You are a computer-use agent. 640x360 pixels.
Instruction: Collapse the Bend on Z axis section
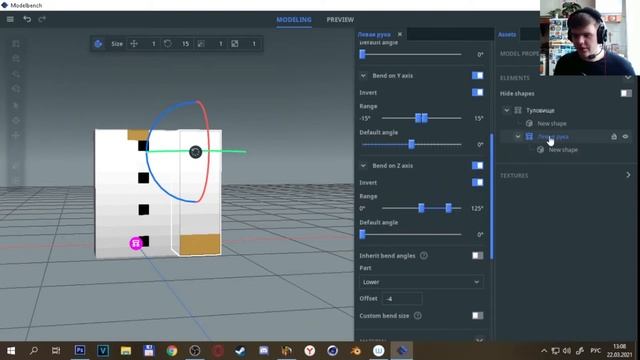click(x=363, y=165)
